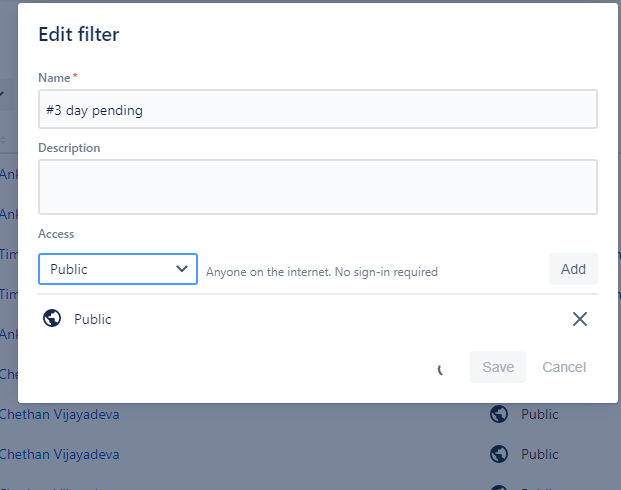The height and width of the screenshot is (490, 621).
Task: Click the Public text in second Chethan row
Action: click(540, 454)
